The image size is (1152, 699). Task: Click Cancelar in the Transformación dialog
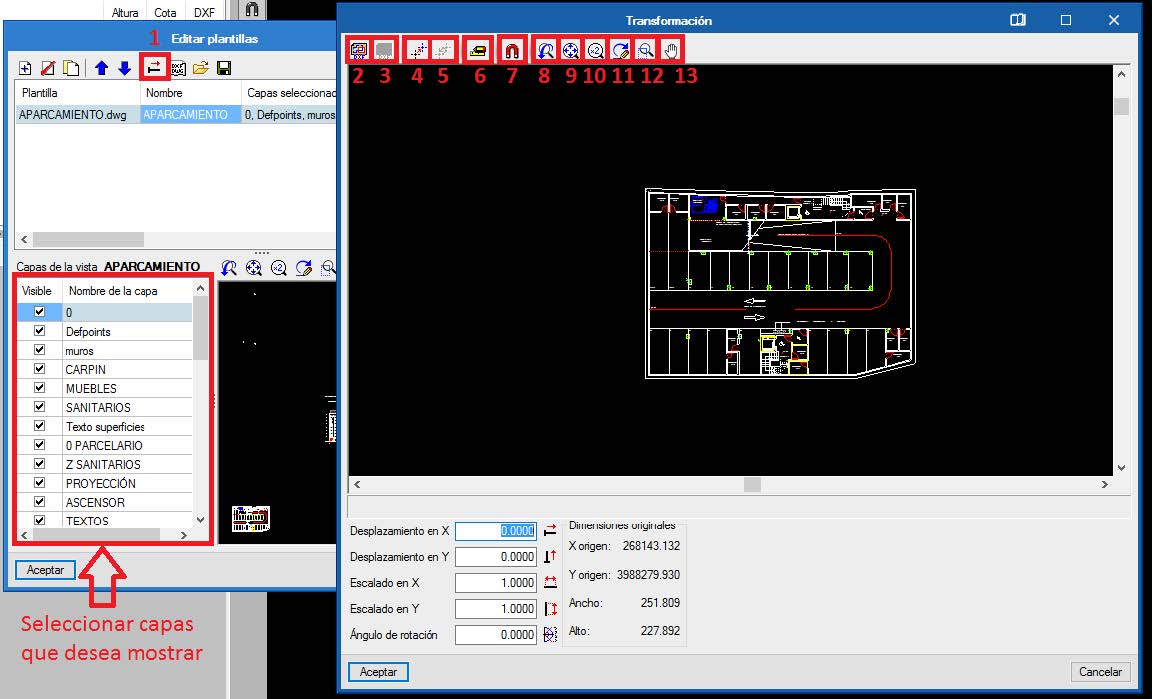click(1101, 672)
